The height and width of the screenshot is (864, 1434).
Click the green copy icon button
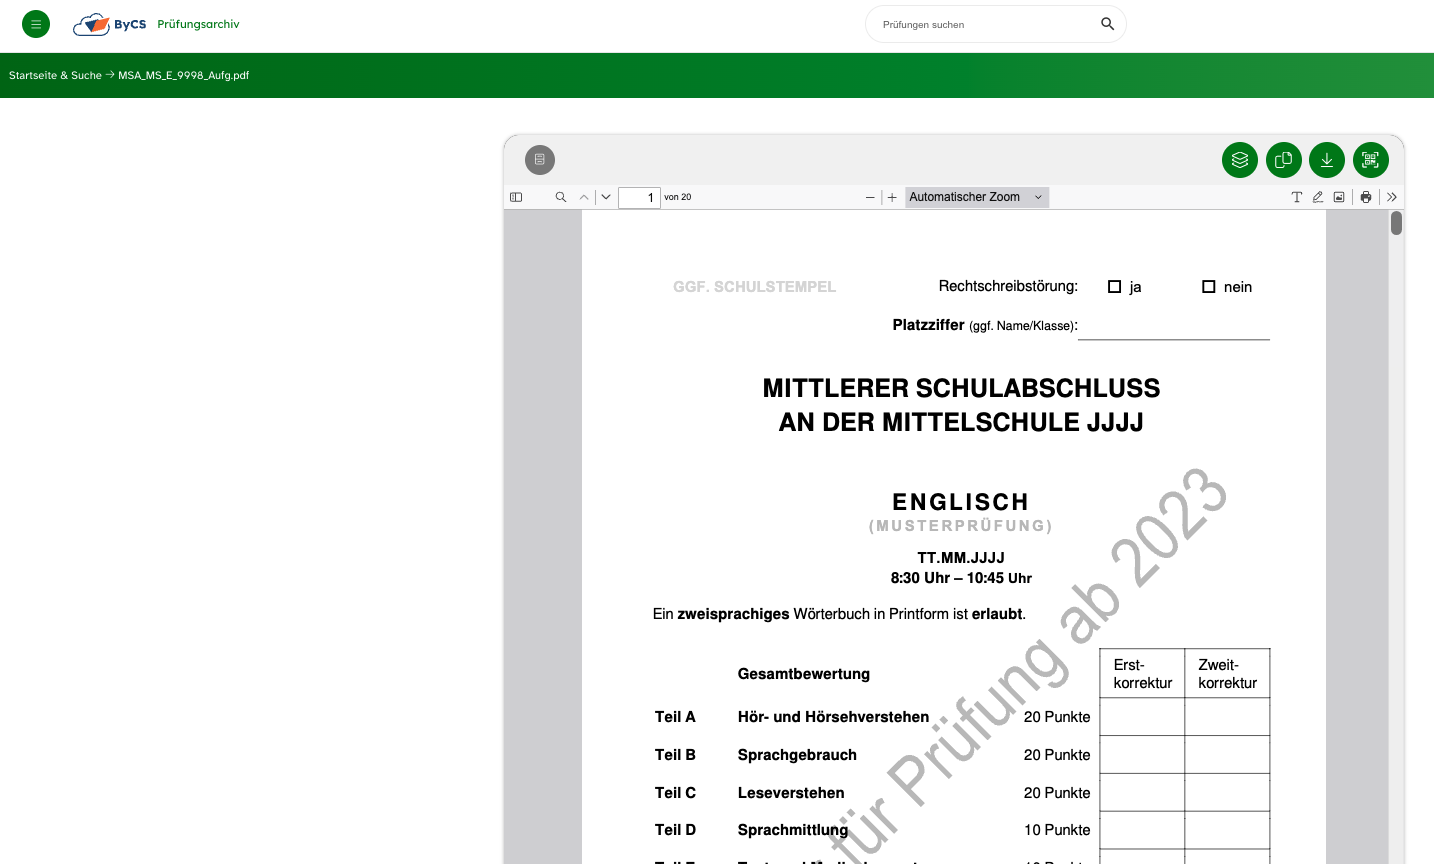coord(1283,160)
